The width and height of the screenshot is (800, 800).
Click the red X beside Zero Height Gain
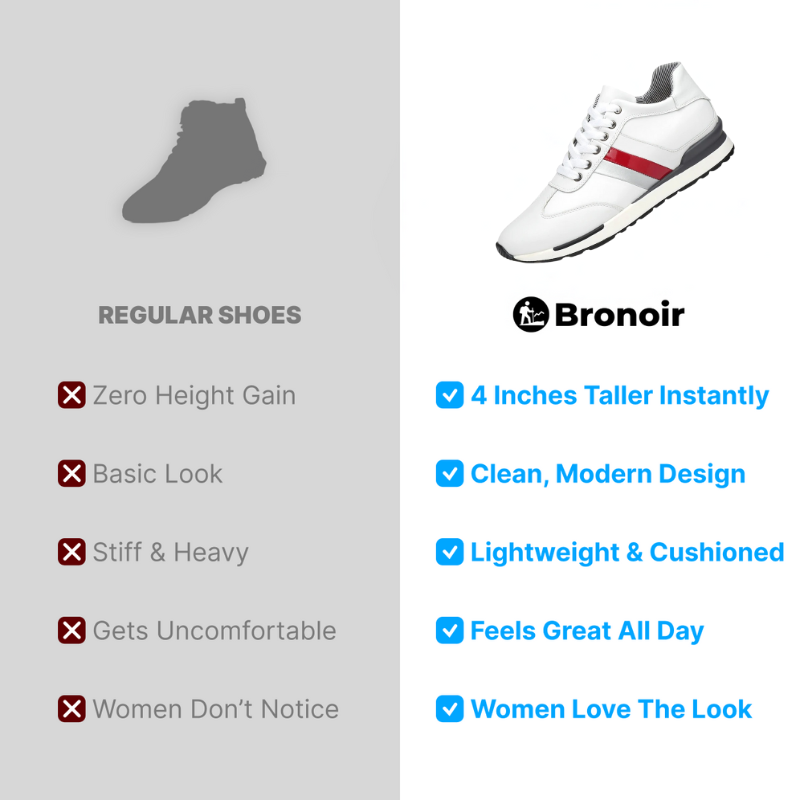(x=71, y=395)
